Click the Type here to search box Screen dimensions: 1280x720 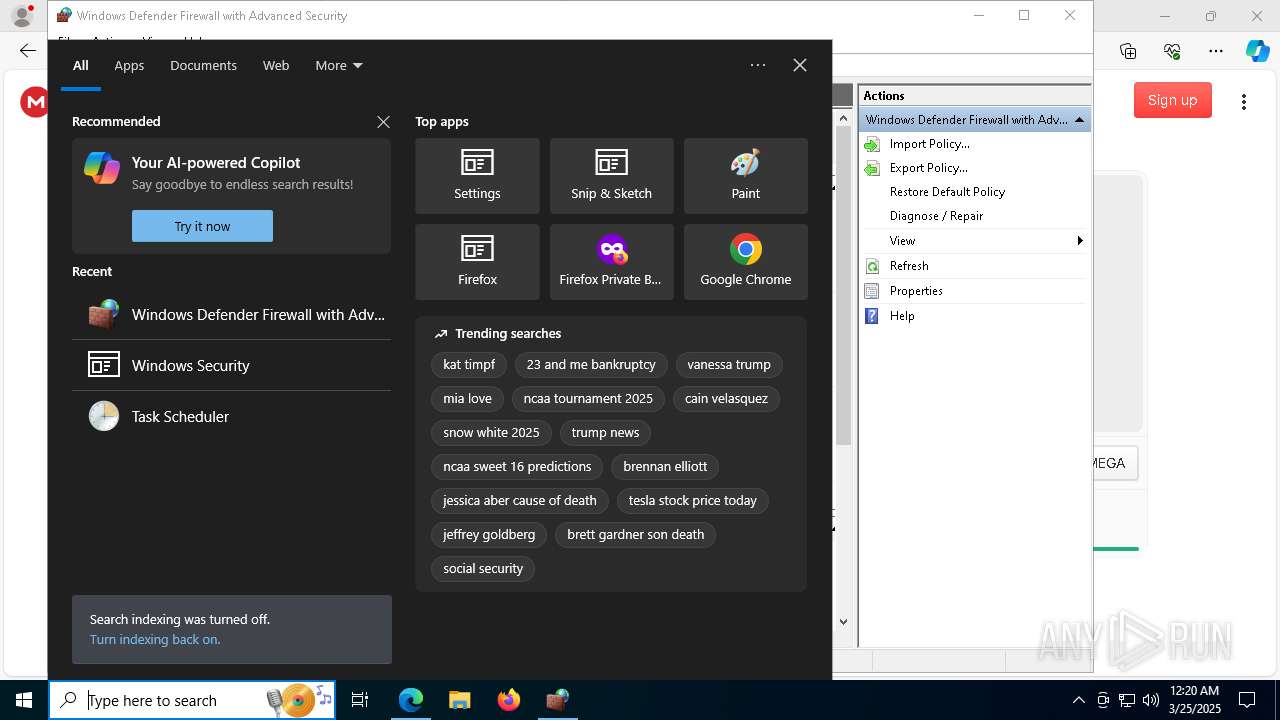pyautogui.click(x=192, y=700)
